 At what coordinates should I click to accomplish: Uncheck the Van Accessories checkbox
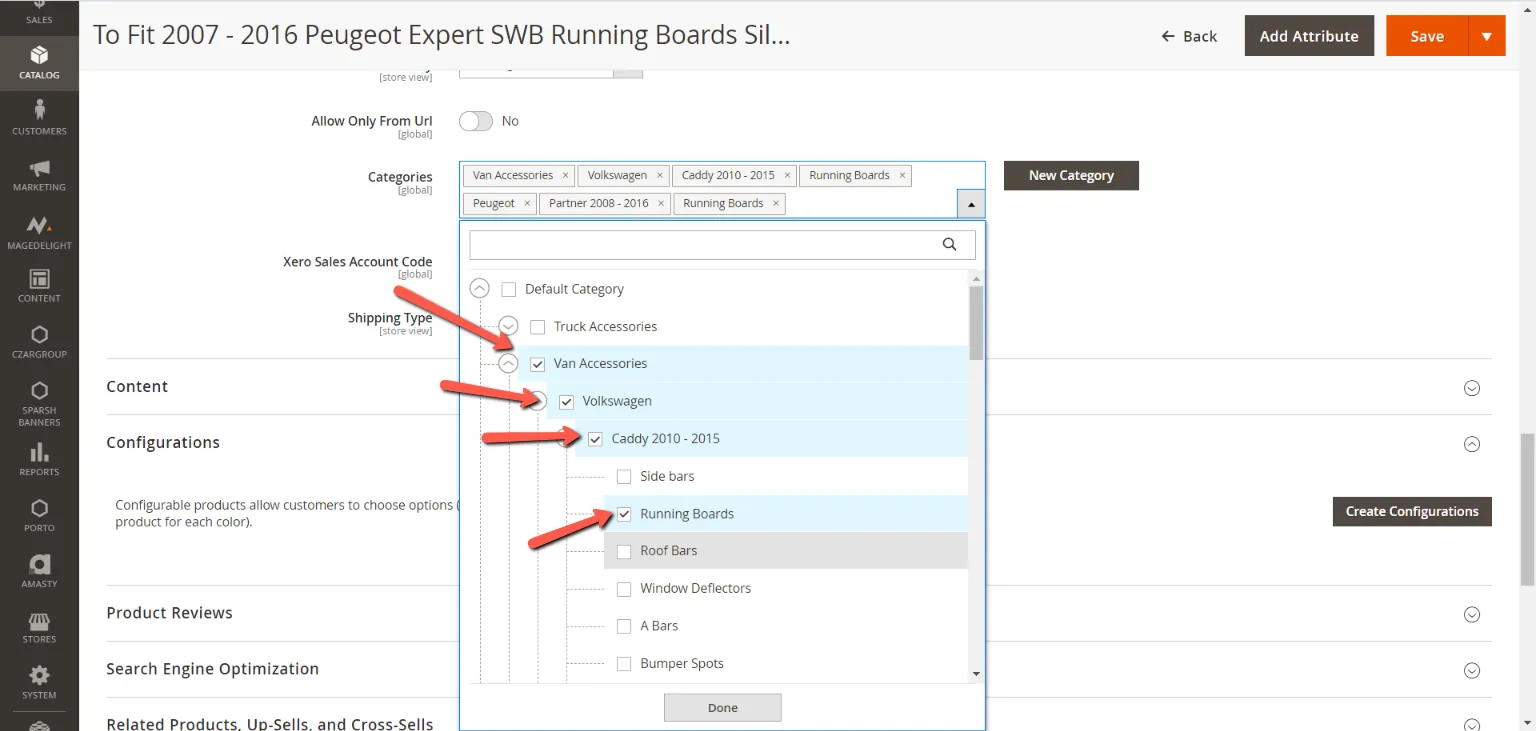(x=538, y=364)
